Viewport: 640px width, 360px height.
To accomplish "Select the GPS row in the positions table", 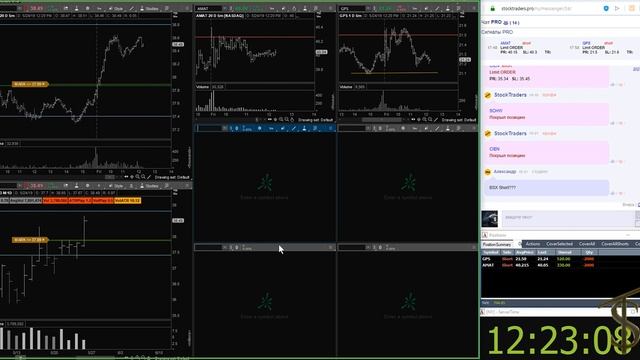I will (x=539, y=259).
